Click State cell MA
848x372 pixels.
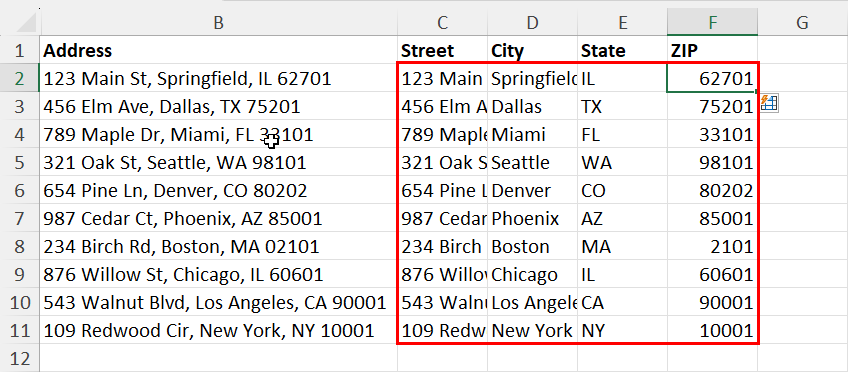(x=622, y=247)
